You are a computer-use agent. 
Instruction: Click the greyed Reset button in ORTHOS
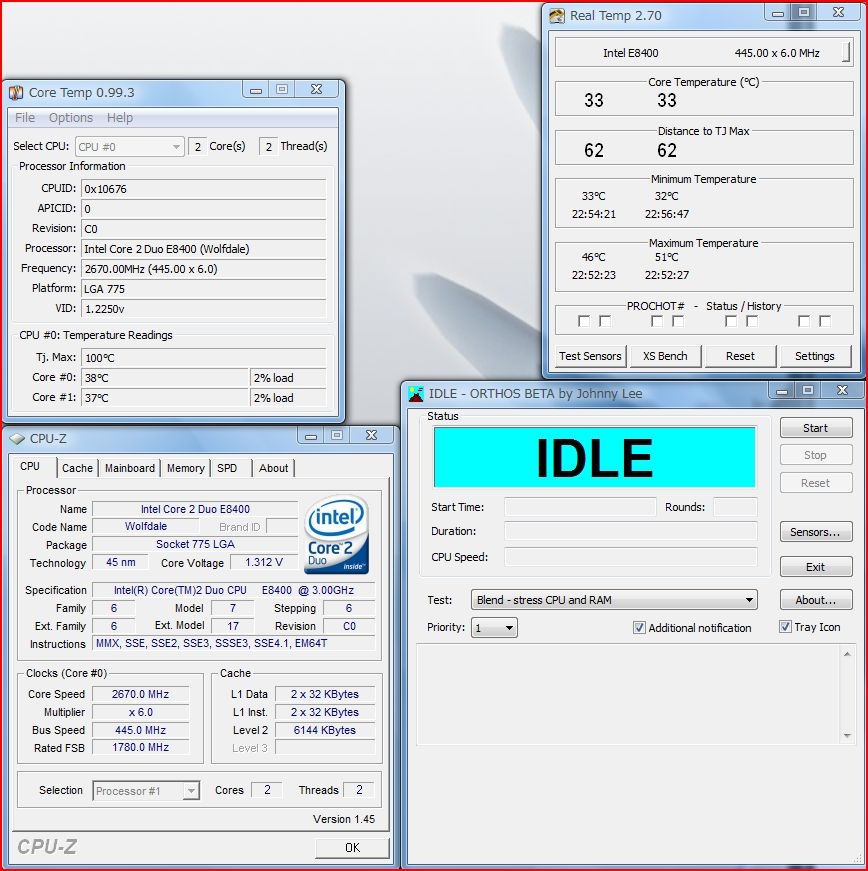[815, 483]
